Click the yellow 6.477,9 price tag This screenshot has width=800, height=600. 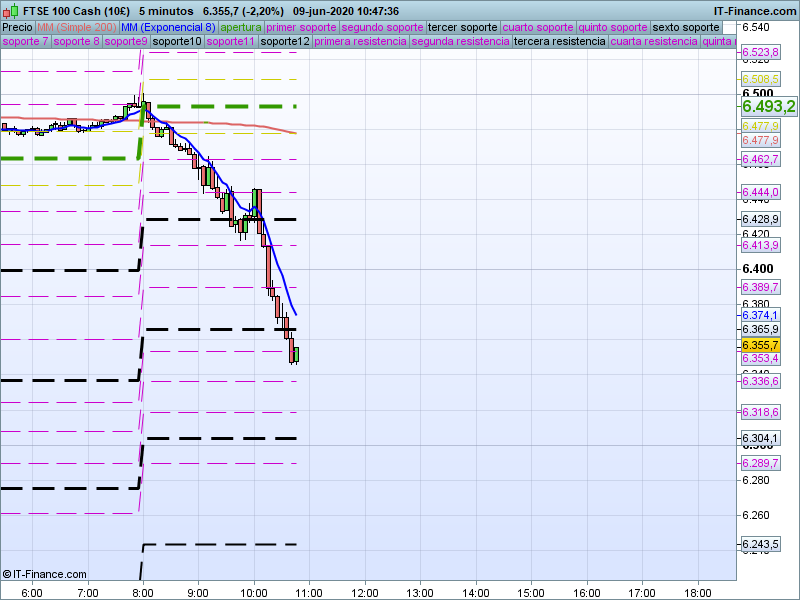(x=760, y=126)
